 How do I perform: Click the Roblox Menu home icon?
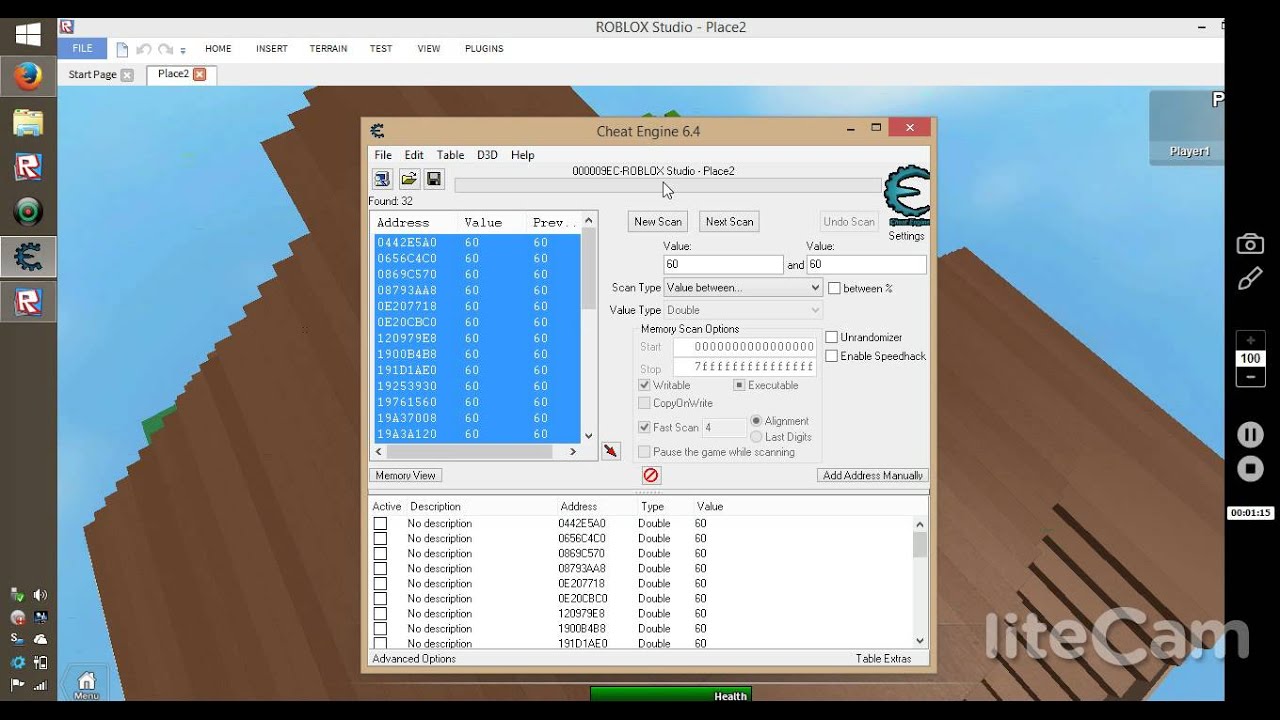[86, 682]
